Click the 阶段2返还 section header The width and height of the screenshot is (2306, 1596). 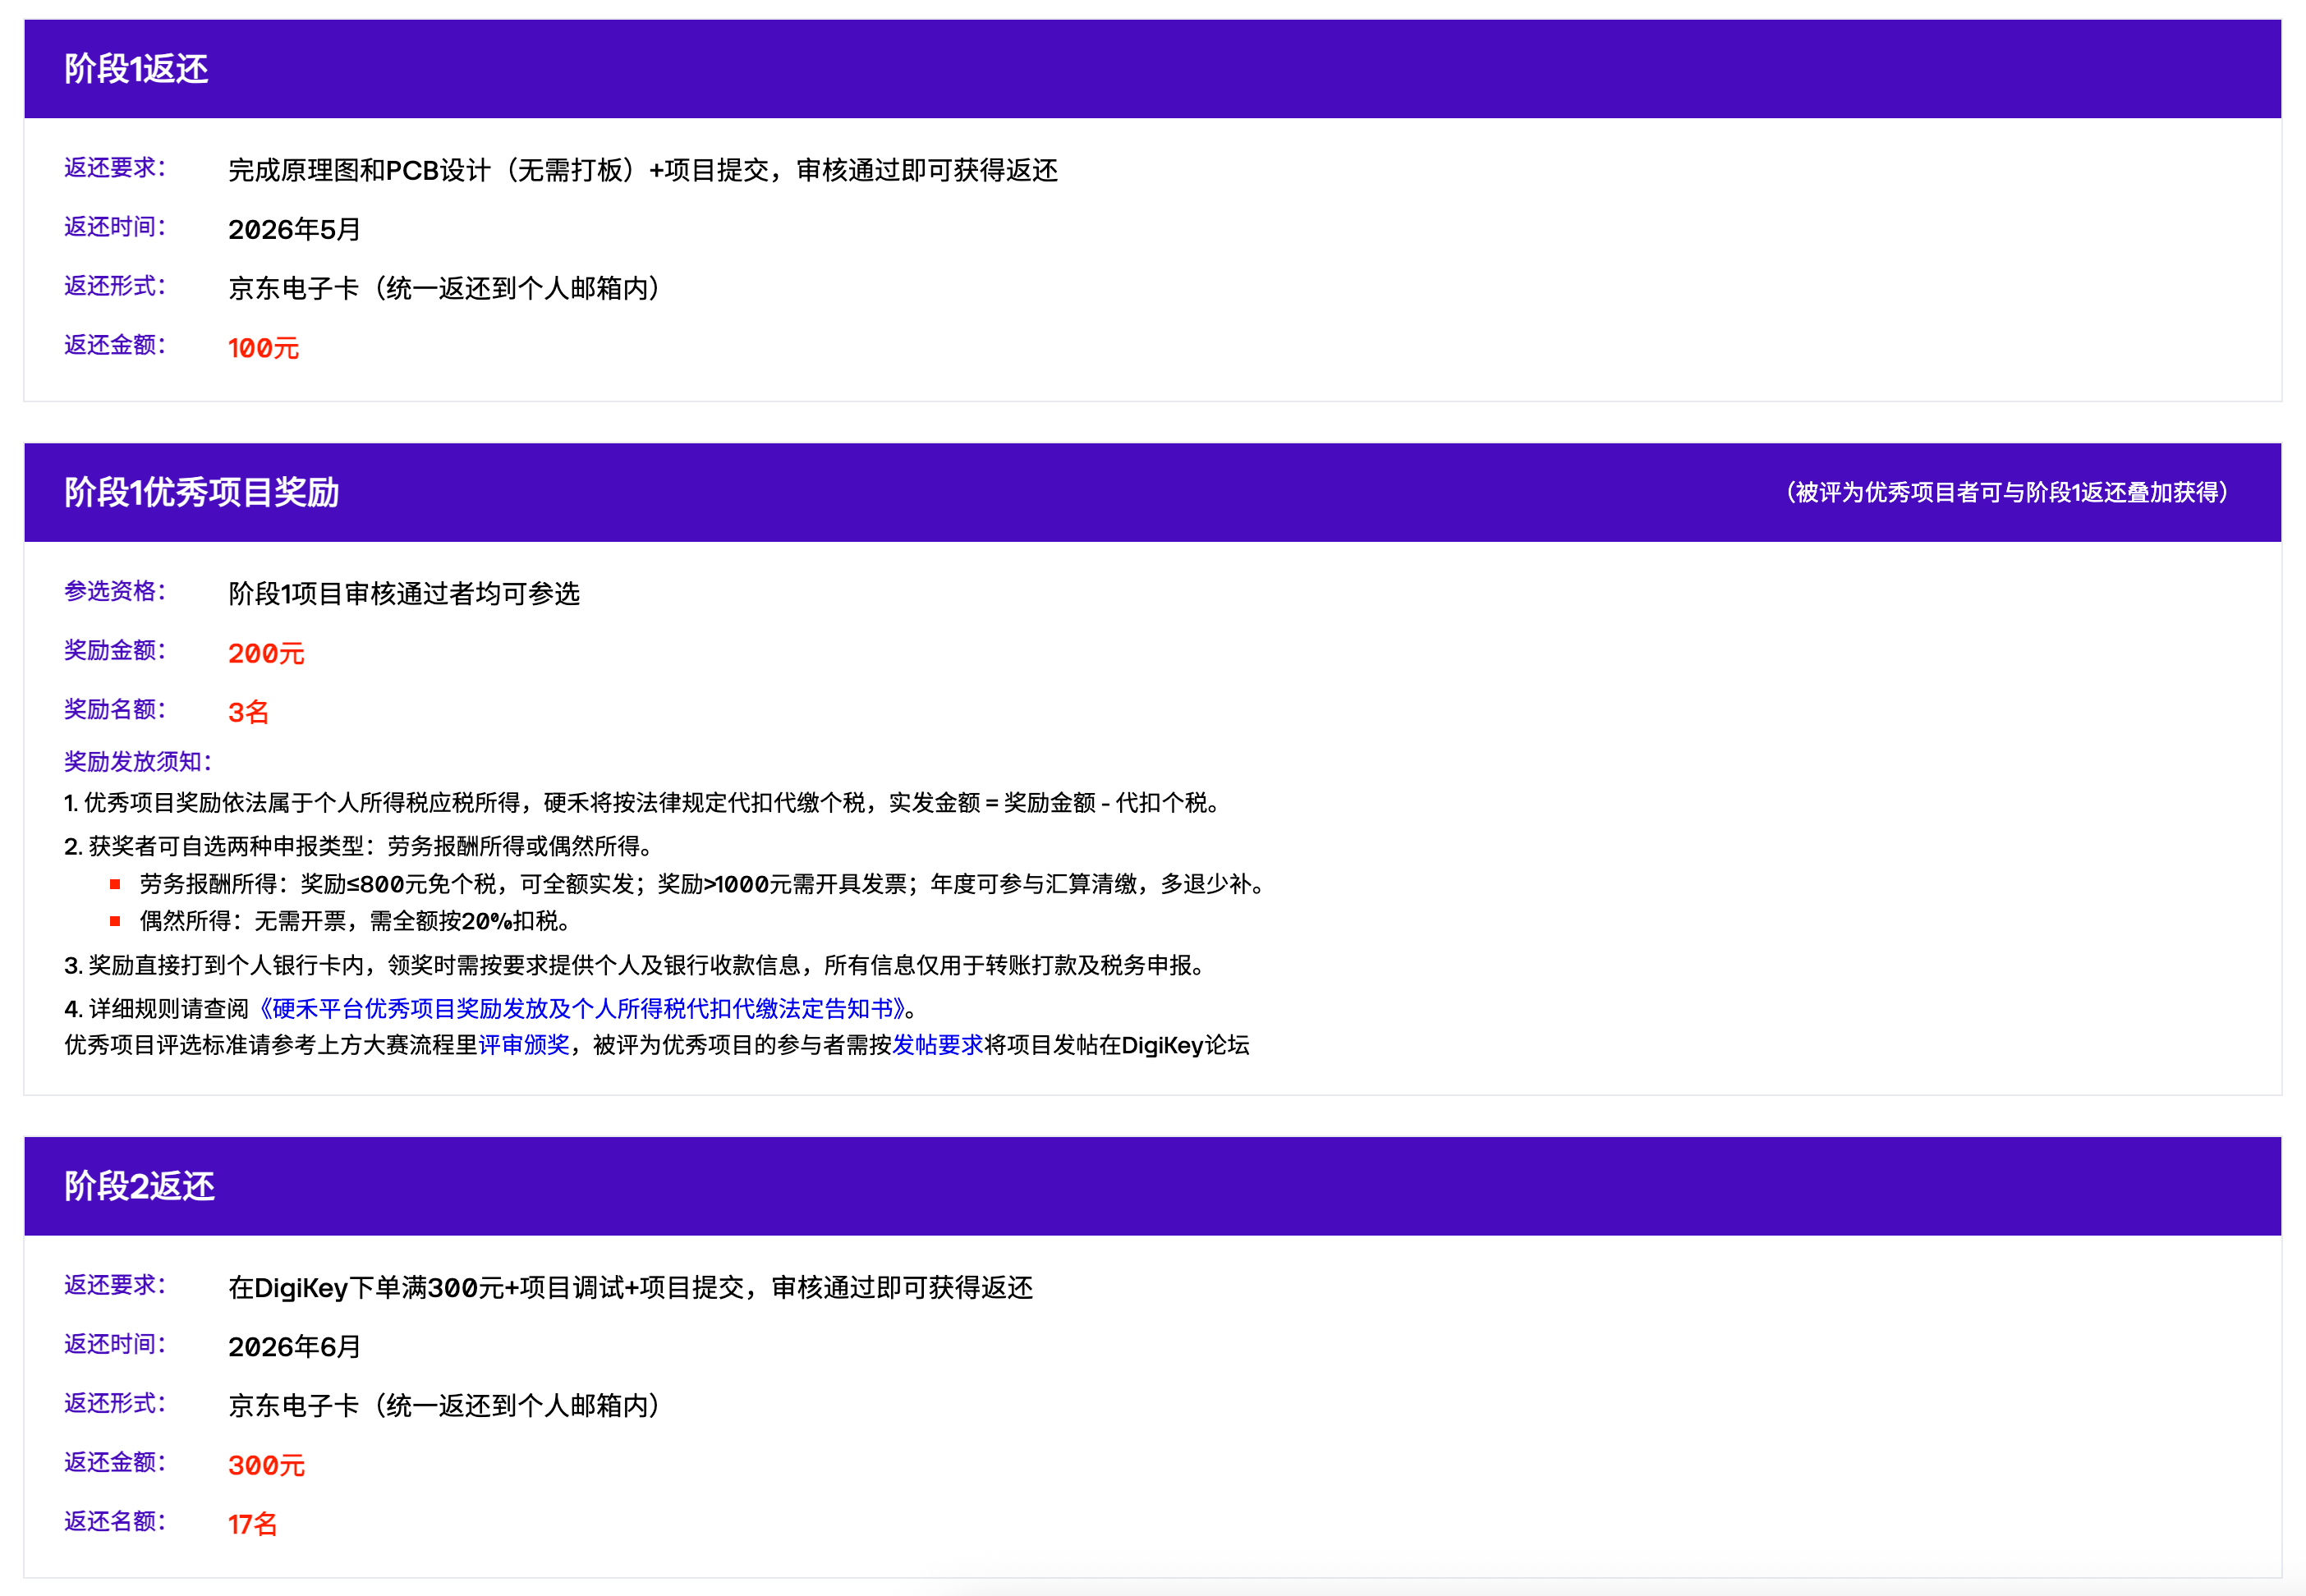click(x=140, y=1186)
